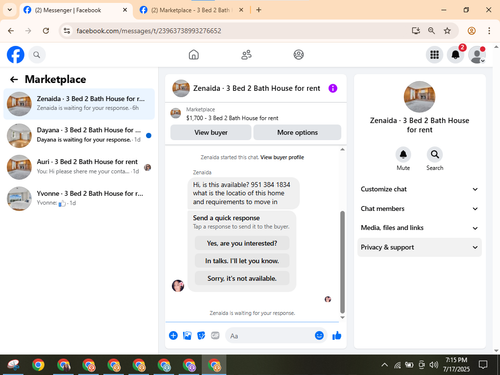Open the volume control in system tray
The height and width of the screenshot is (375, 500).
434,365
